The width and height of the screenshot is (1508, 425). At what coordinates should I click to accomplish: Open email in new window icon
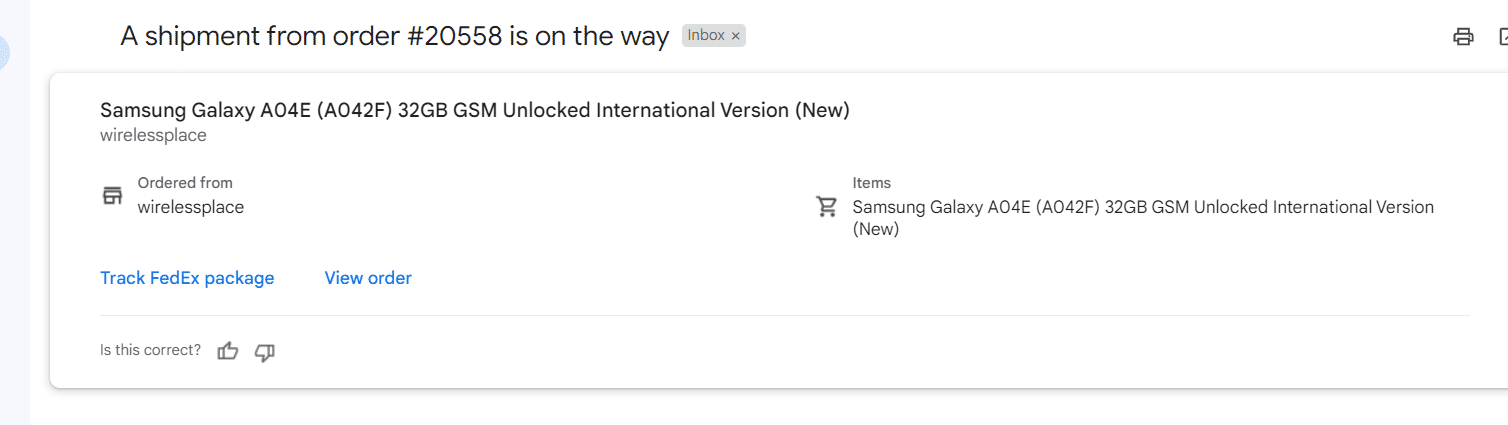(1502, 37)
